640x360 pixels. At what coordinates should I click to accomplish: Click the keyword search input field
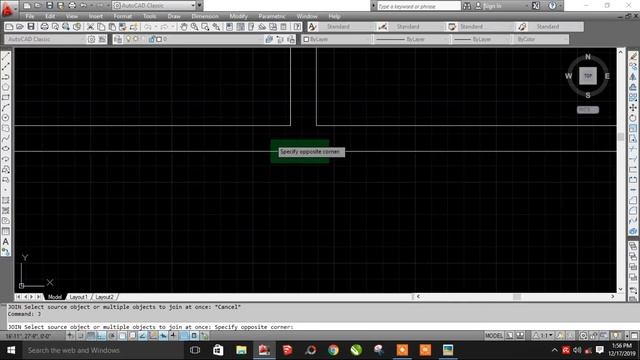[418, 6]
